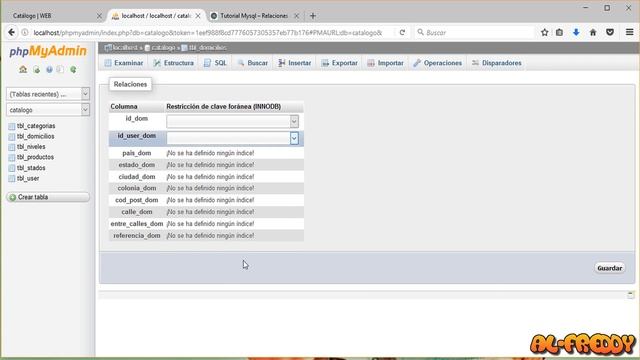The width and height of the screenshot is (640, 360).
Task: Close the Tutorial Mysql tab
Action: point(297,16)
